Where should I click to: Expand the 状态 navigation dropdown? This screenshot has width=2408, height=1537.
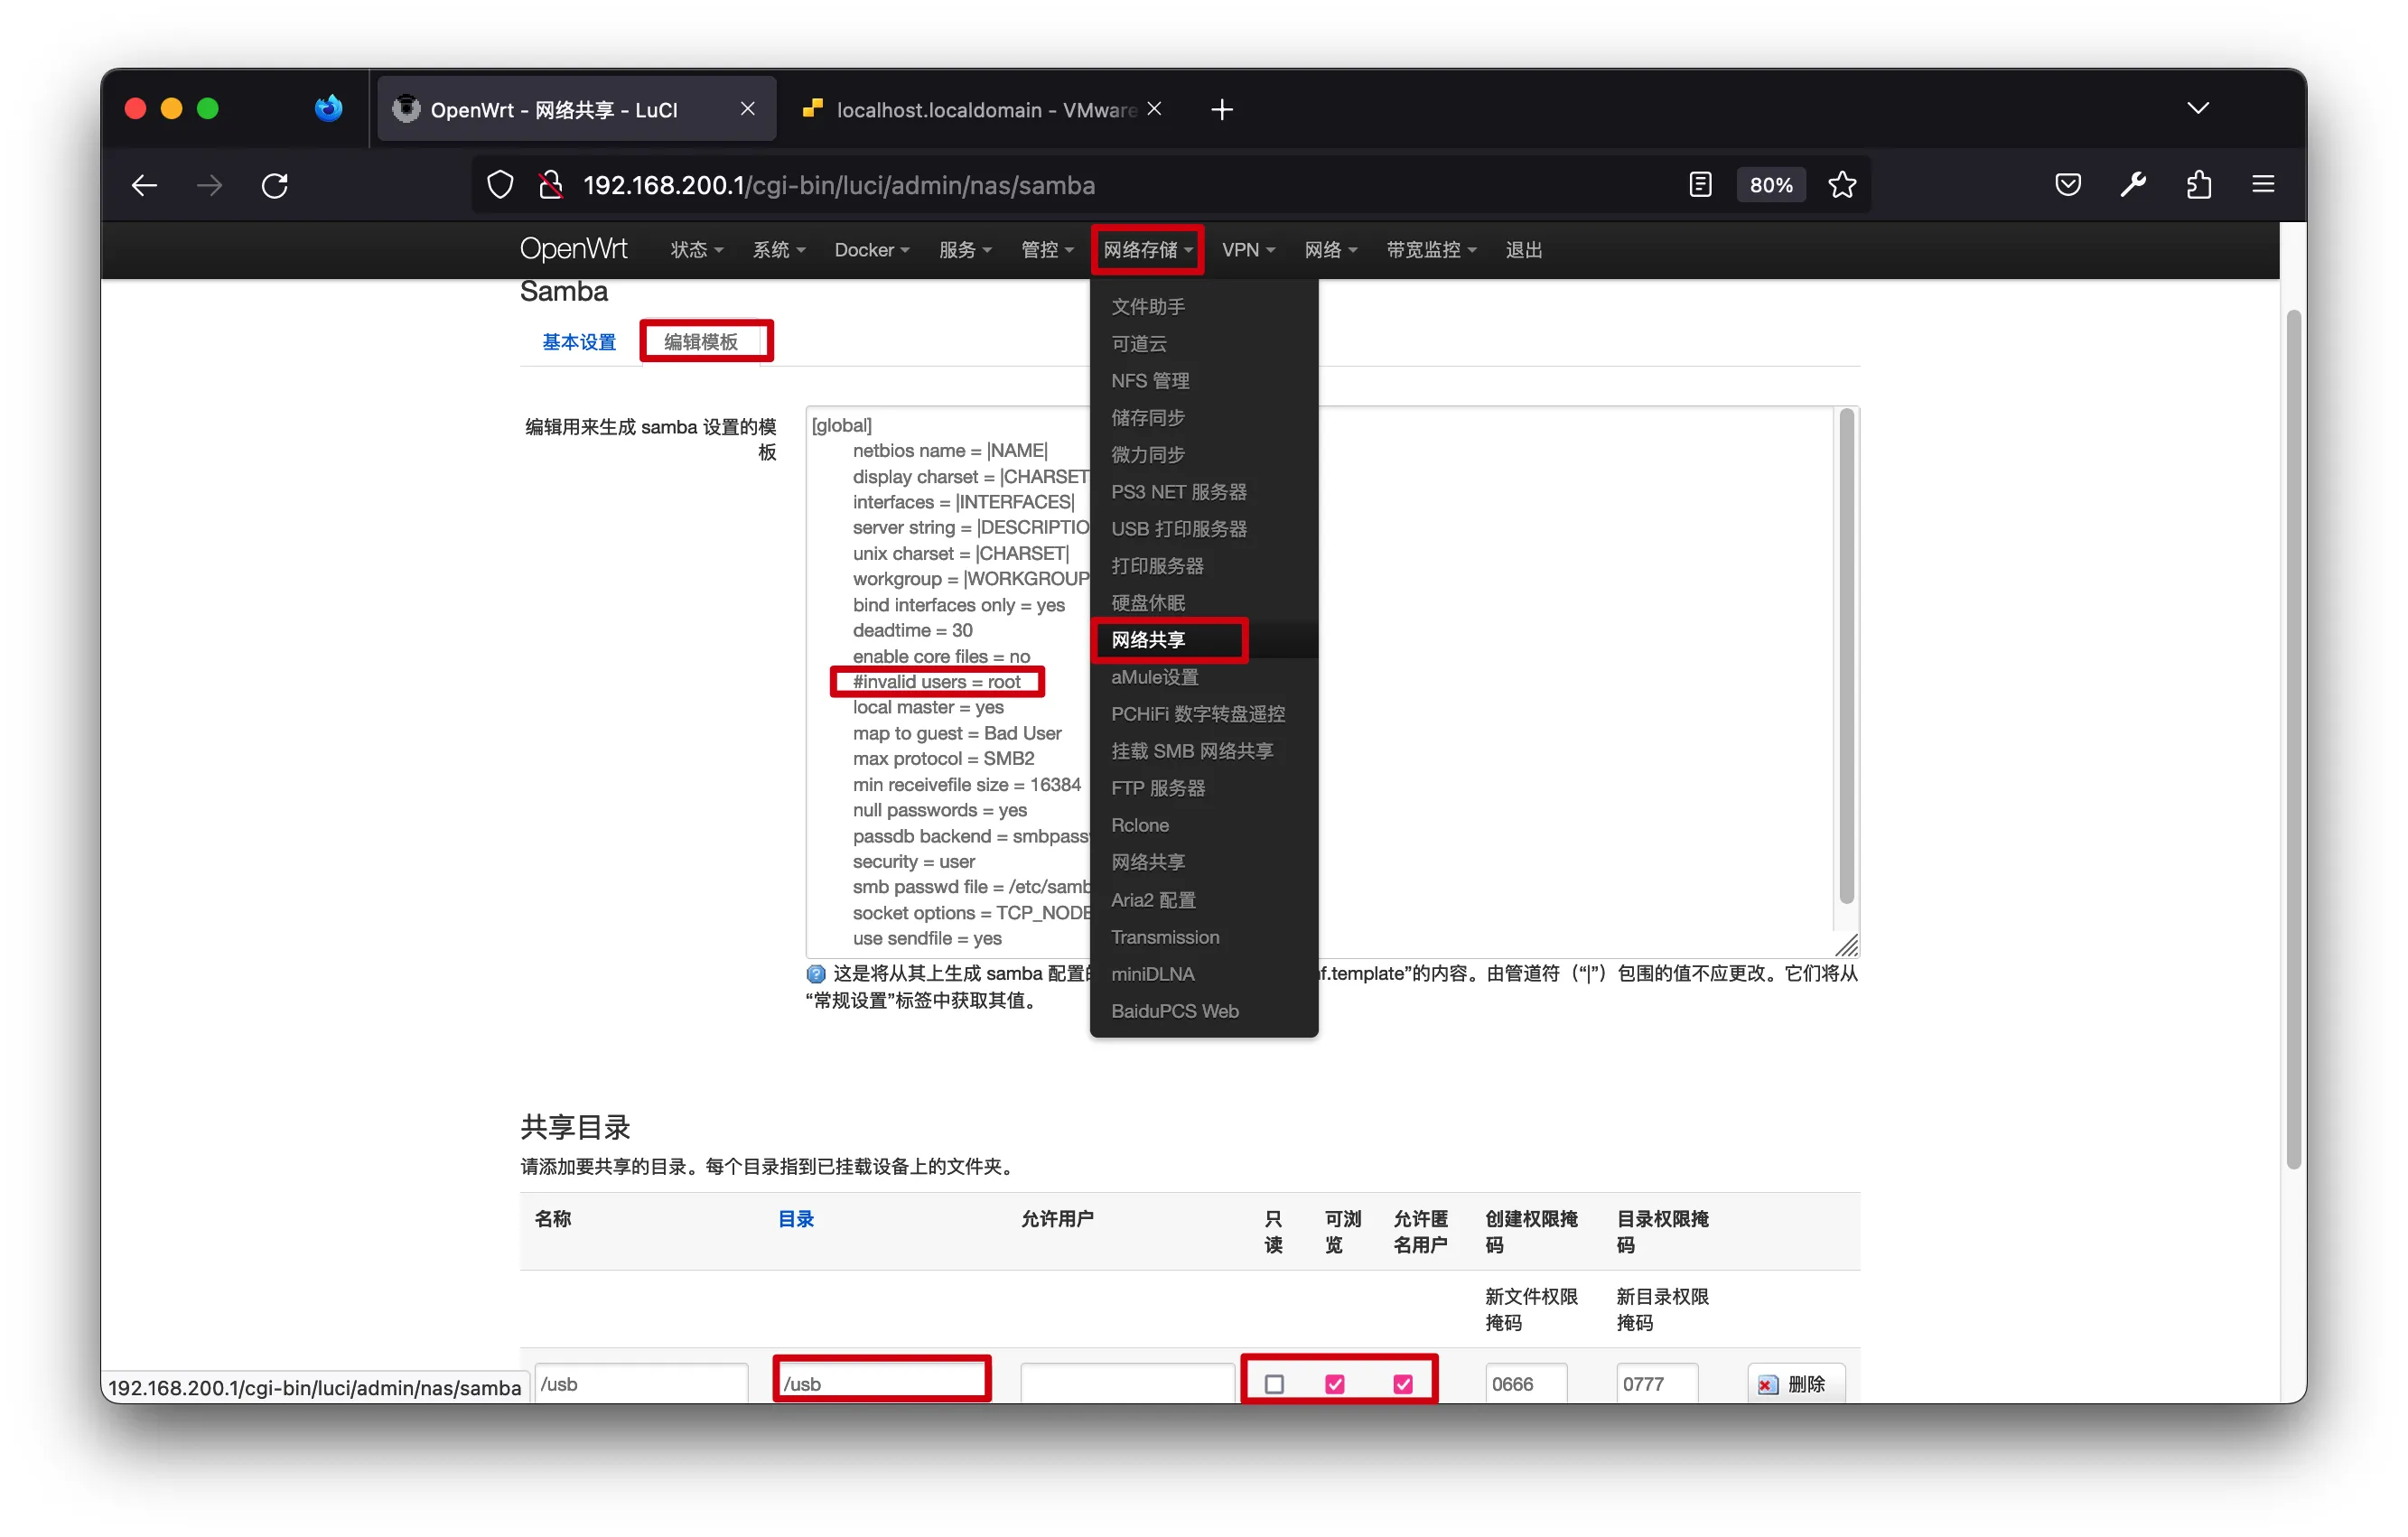click(x=696, y=250)
